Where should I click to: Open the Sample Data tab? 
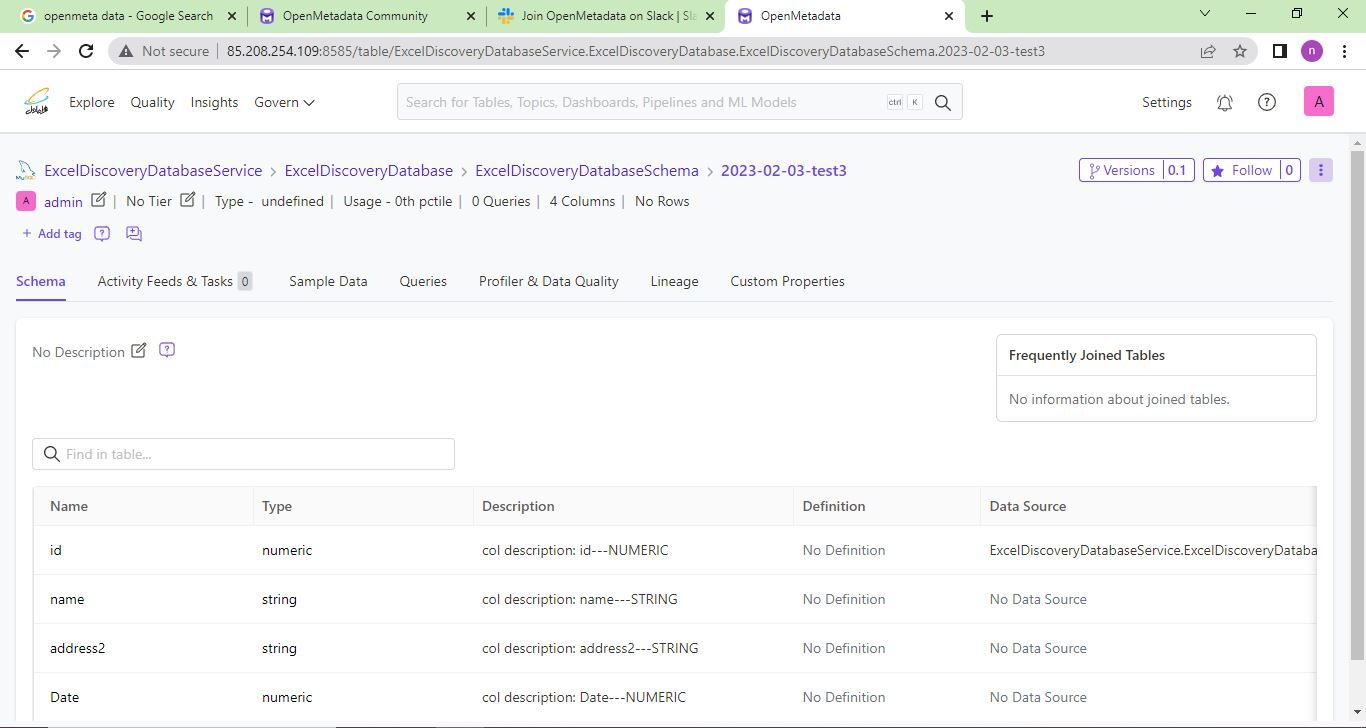click(x=328, y=281)
